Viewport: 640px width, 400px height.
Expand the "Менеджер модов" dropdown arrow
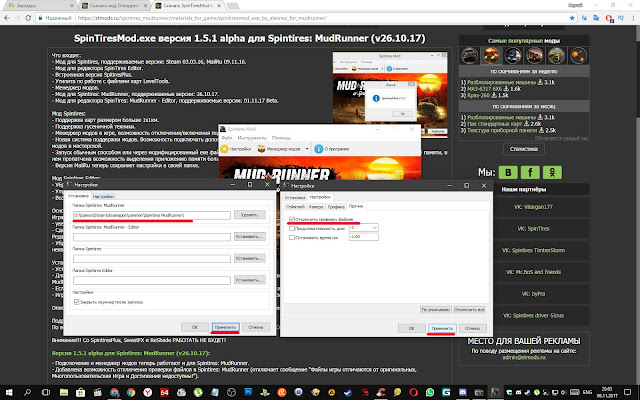coord(307,149)
